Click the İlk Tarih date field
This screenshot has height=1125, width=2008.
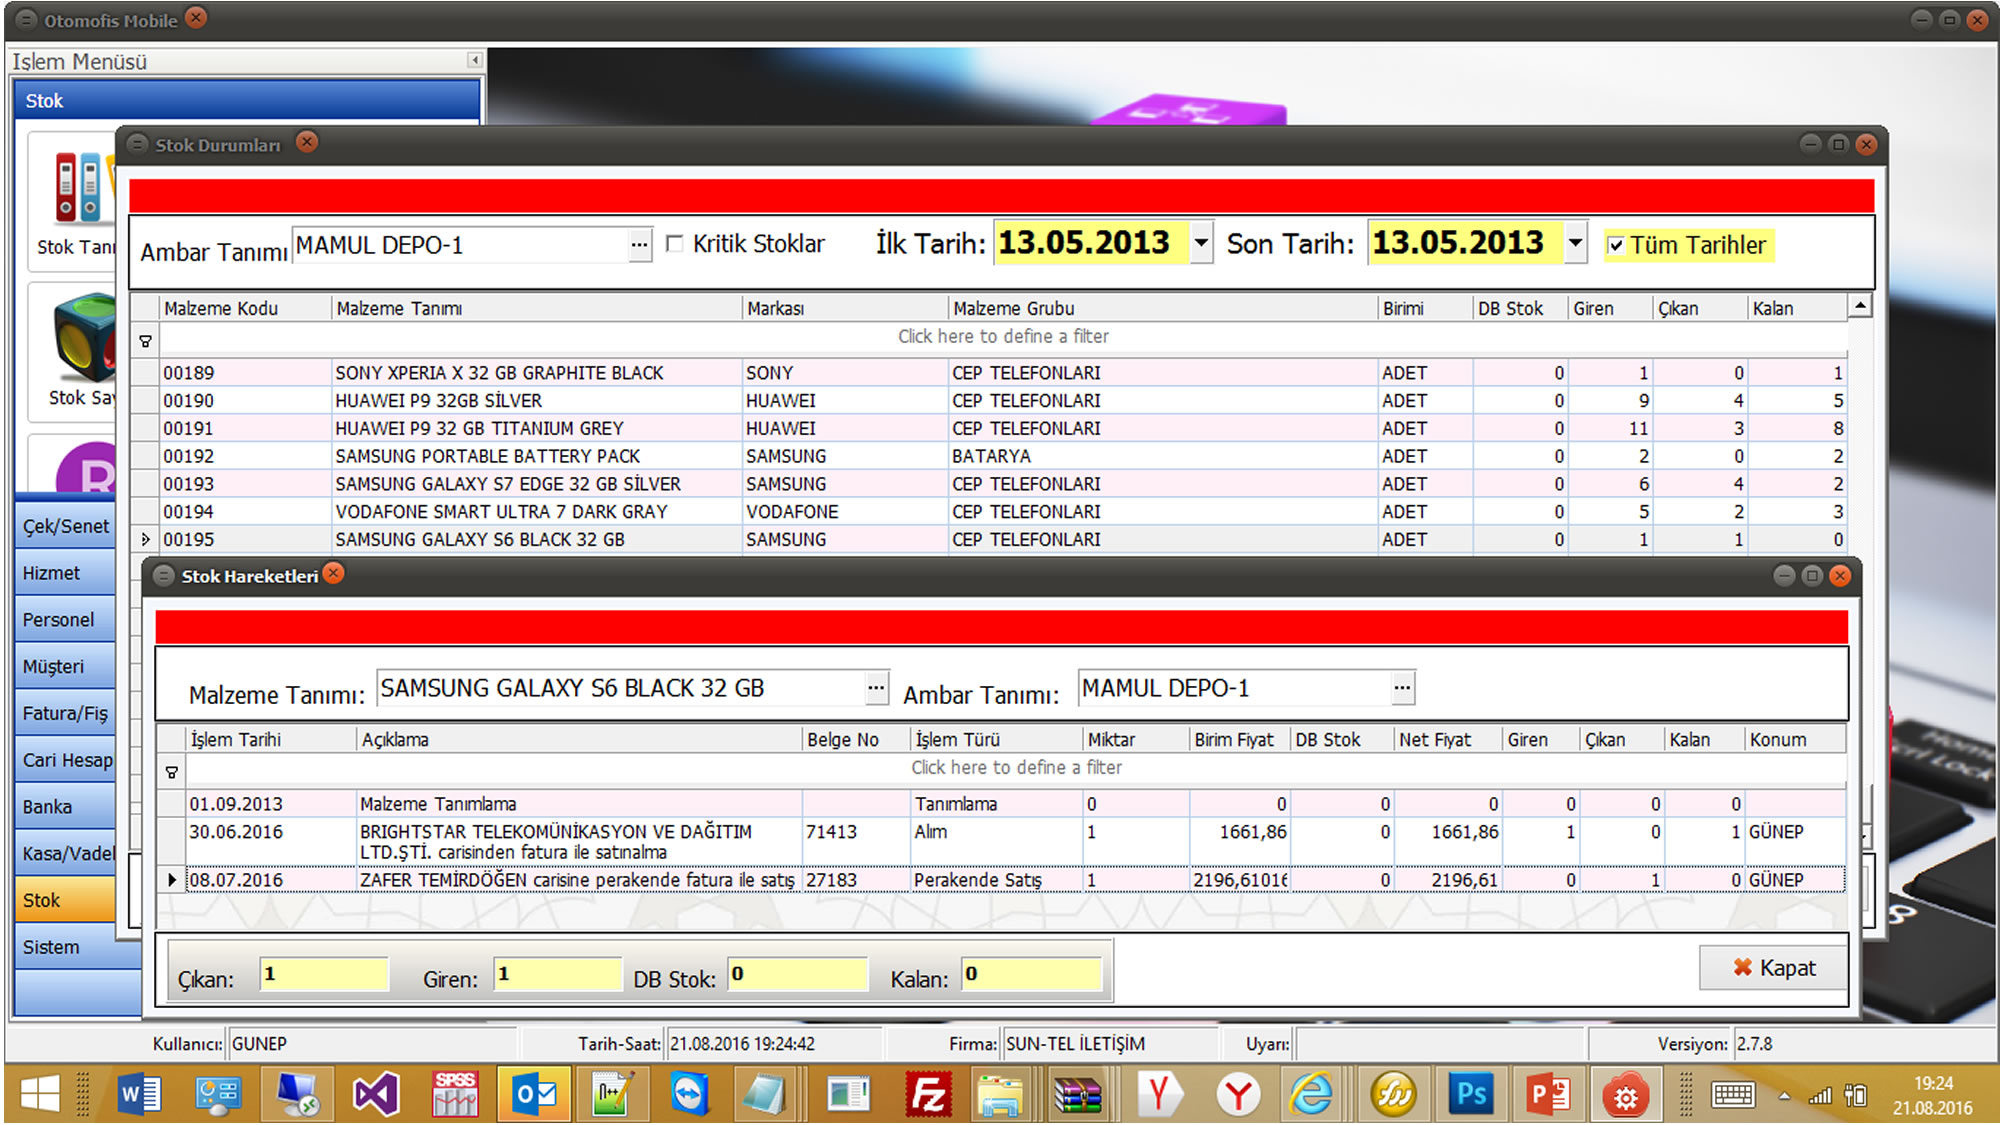(1091, 243)
